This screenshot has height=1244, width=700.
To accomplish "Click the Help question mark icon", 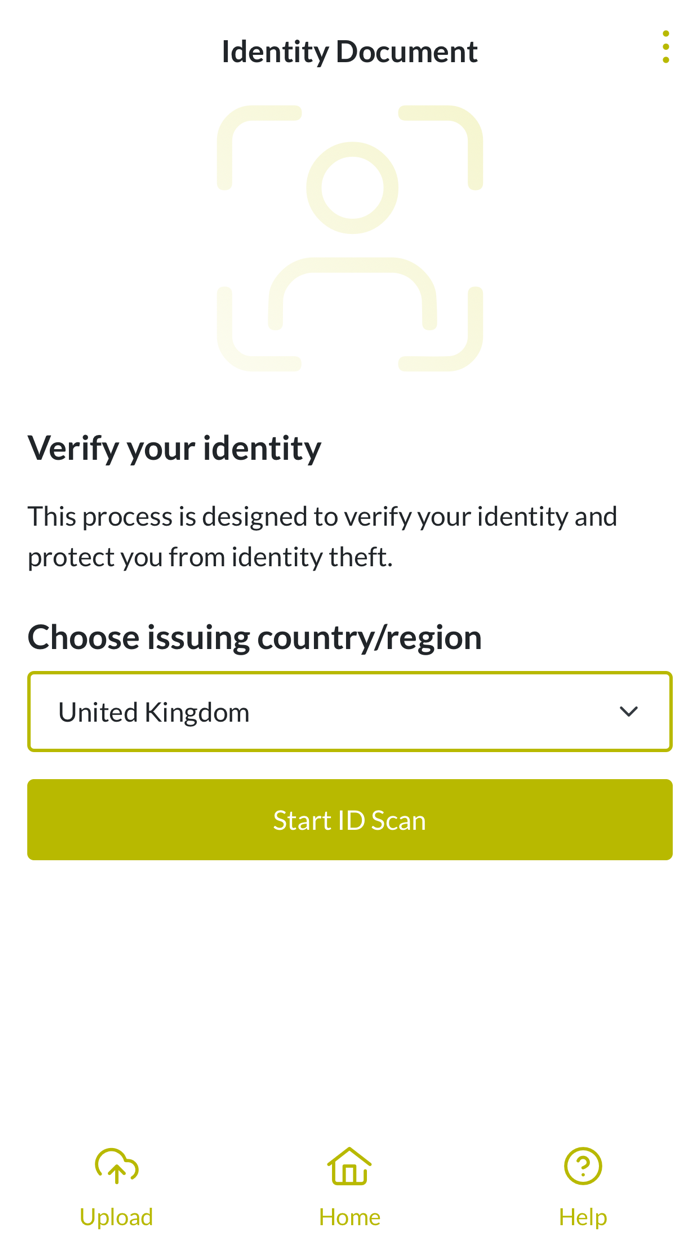I will point(582,1166).
